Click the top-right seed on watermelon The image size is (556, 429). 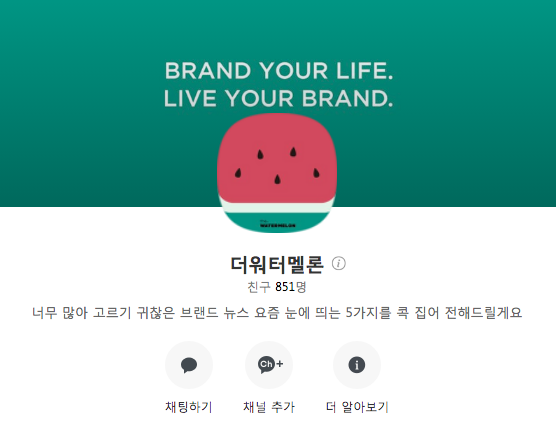[x=293, y=152]
